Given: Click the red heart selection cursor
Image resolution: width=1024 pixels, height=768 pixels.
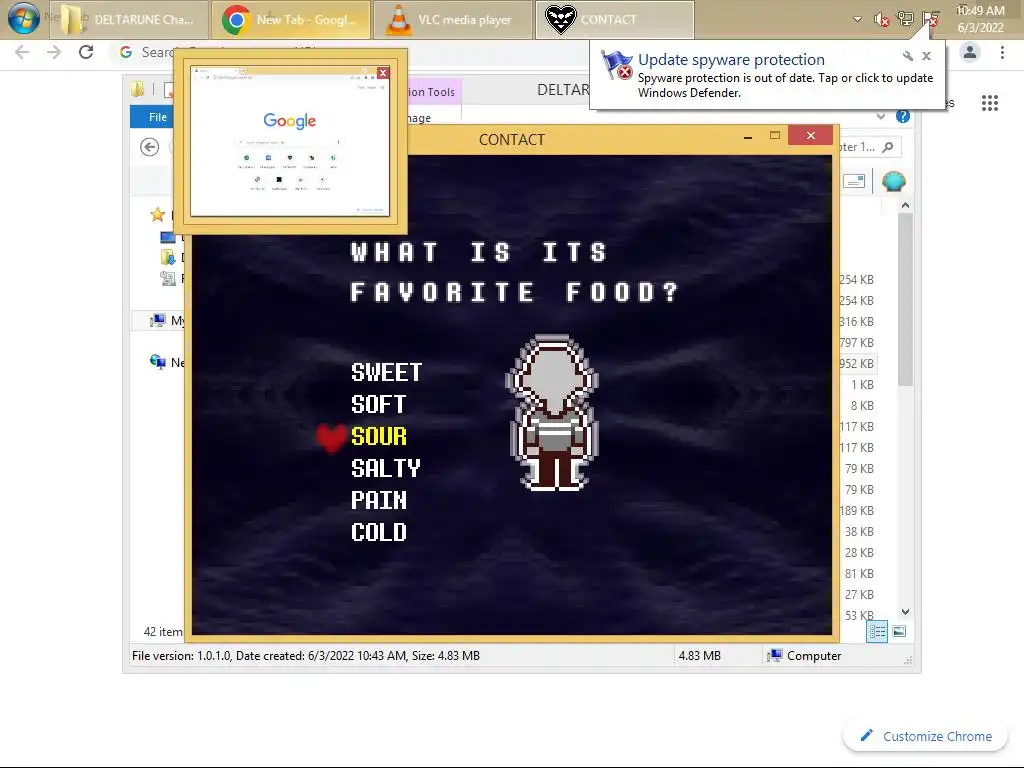Looking at the screenshot, I should [331, 438].
